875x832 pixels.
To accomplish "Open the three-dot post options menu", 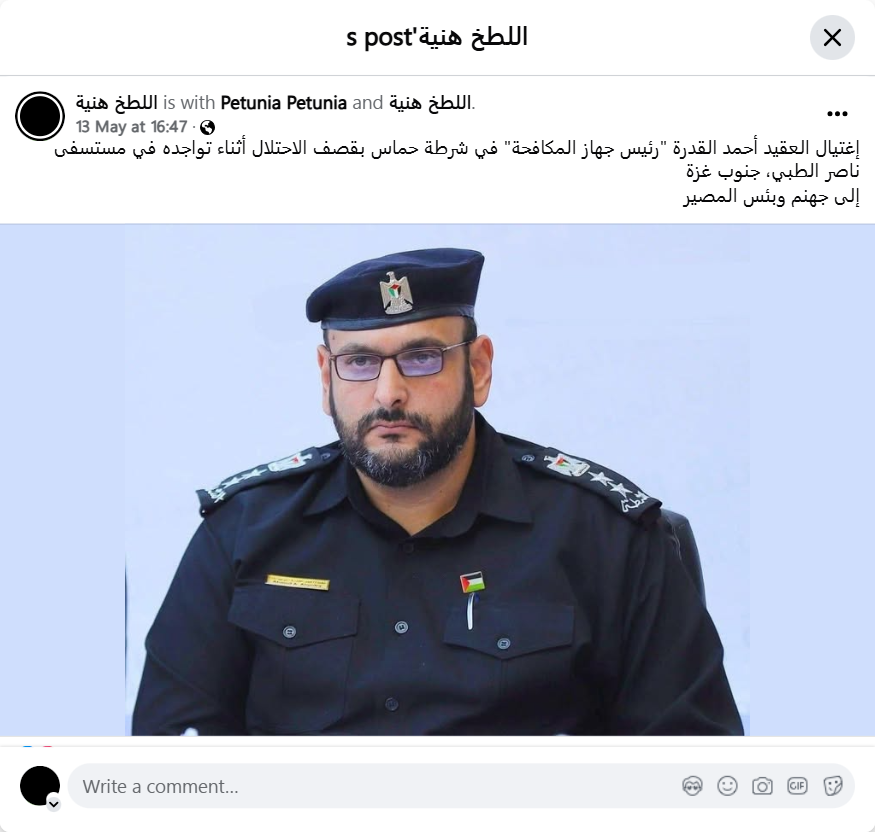I will pos(837,114).
